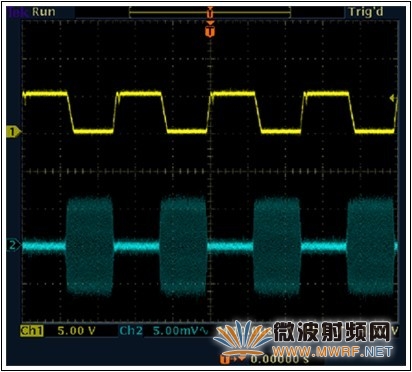This screenshot has height=372, width=412.
Task: Select the Ch2 channel label
Action: [131, 330]
